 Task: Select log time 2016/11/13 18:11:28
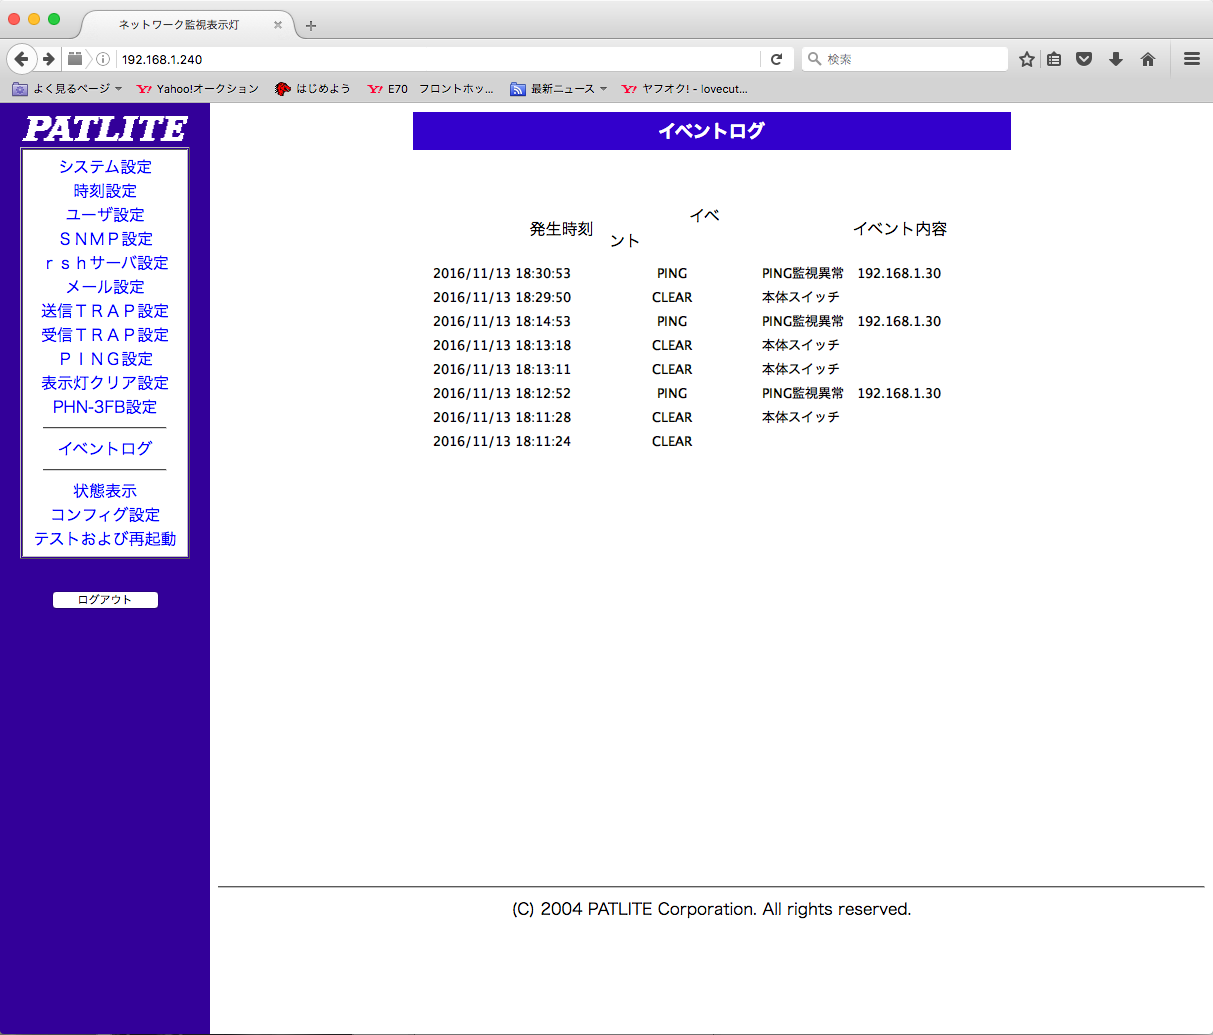[502, 417]
